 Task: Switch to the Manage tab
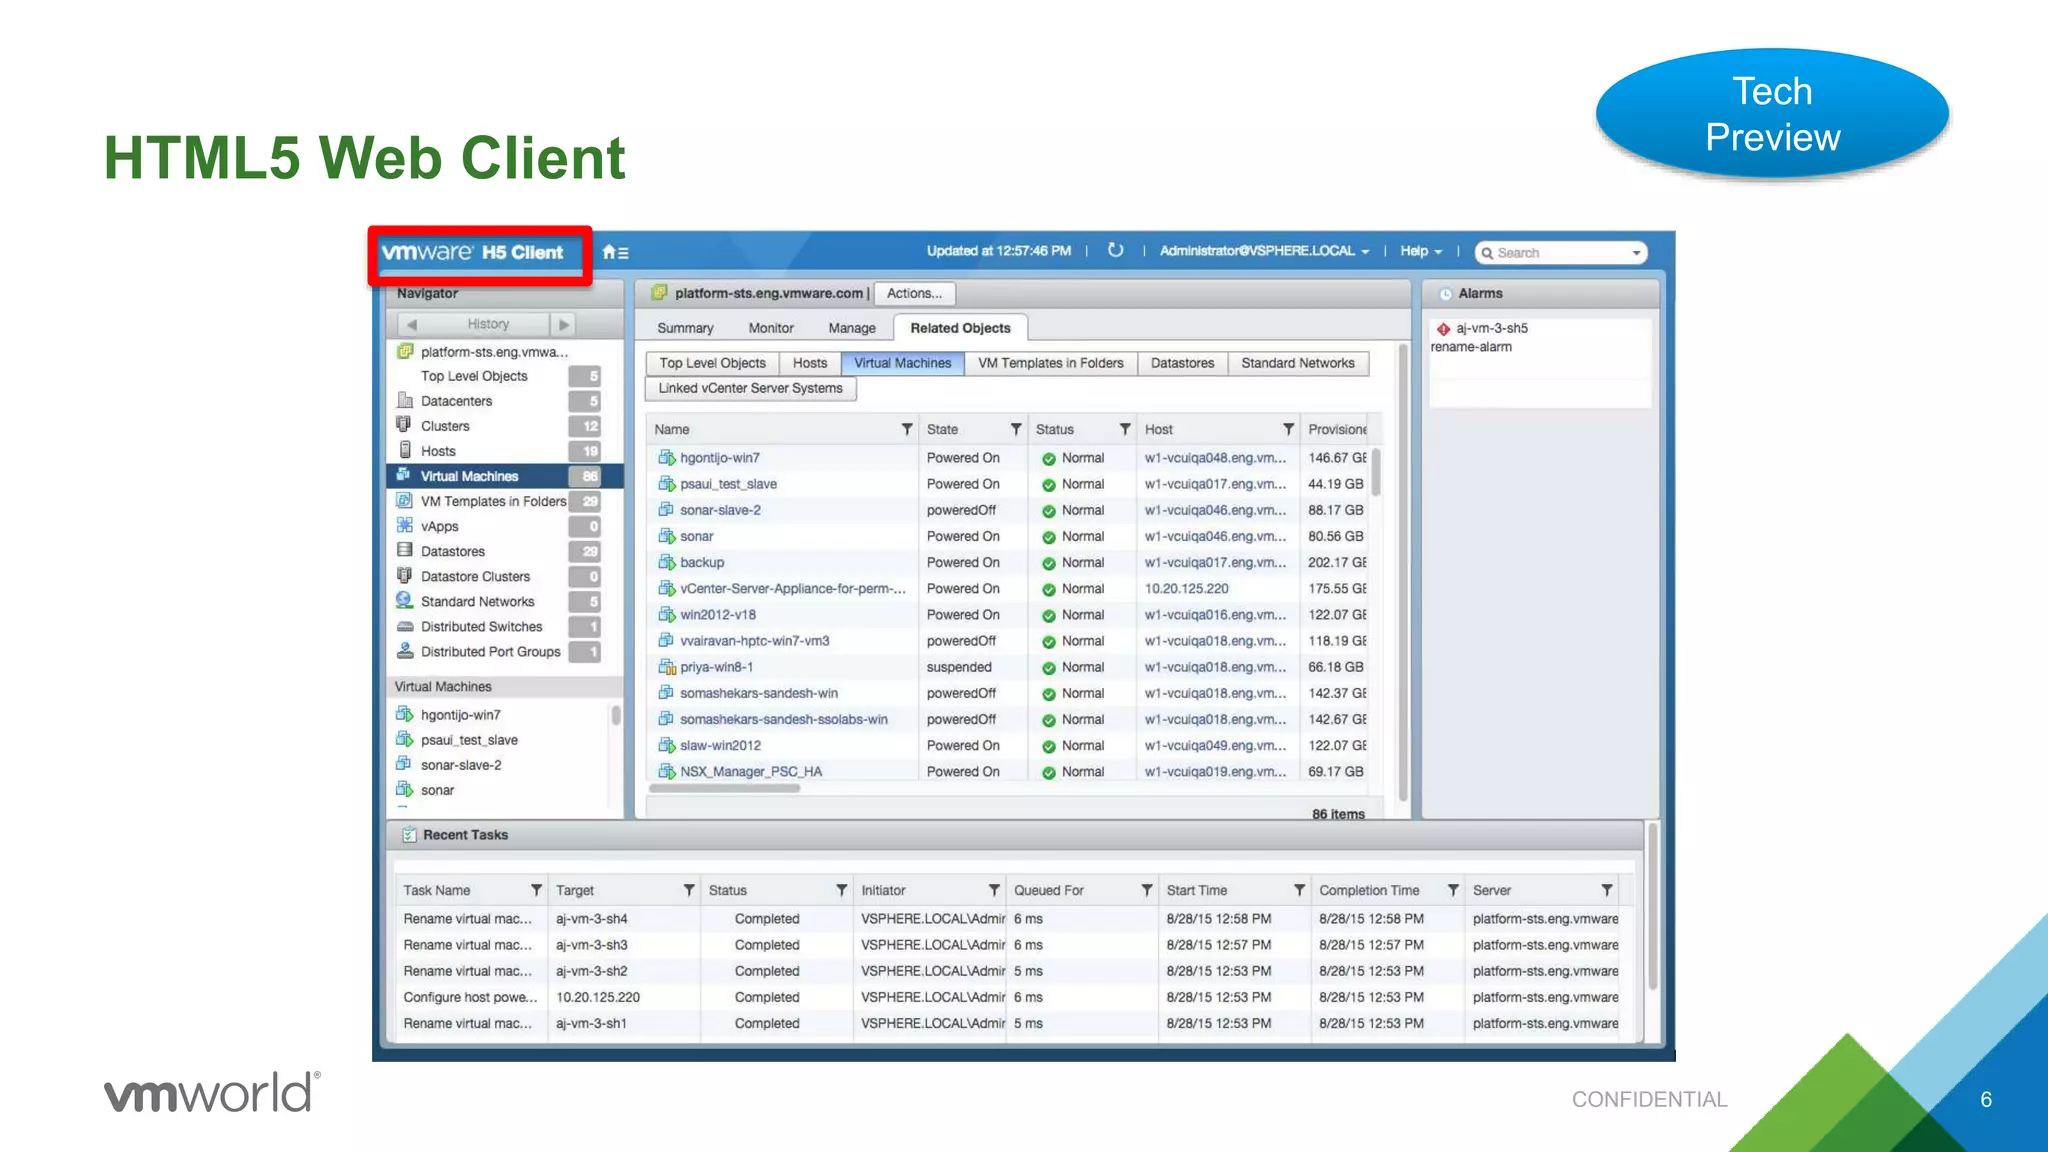coord(852,328)
